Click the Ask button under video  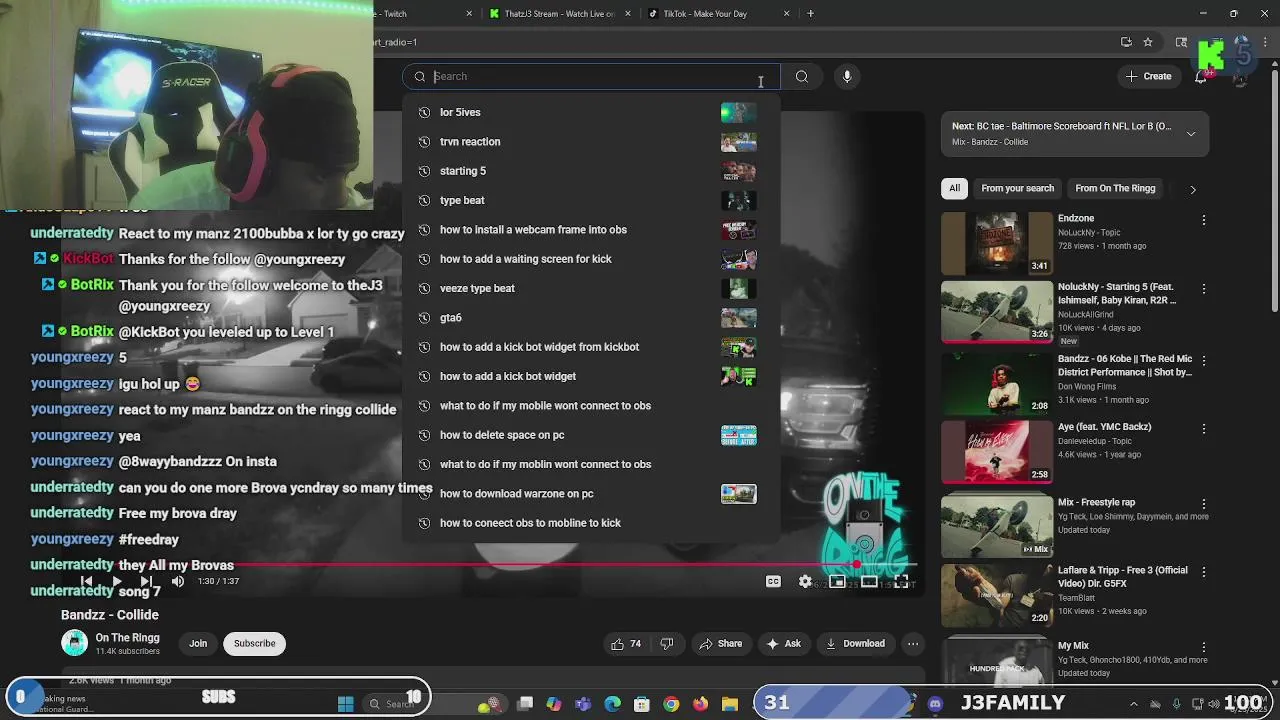pos(783,644)
